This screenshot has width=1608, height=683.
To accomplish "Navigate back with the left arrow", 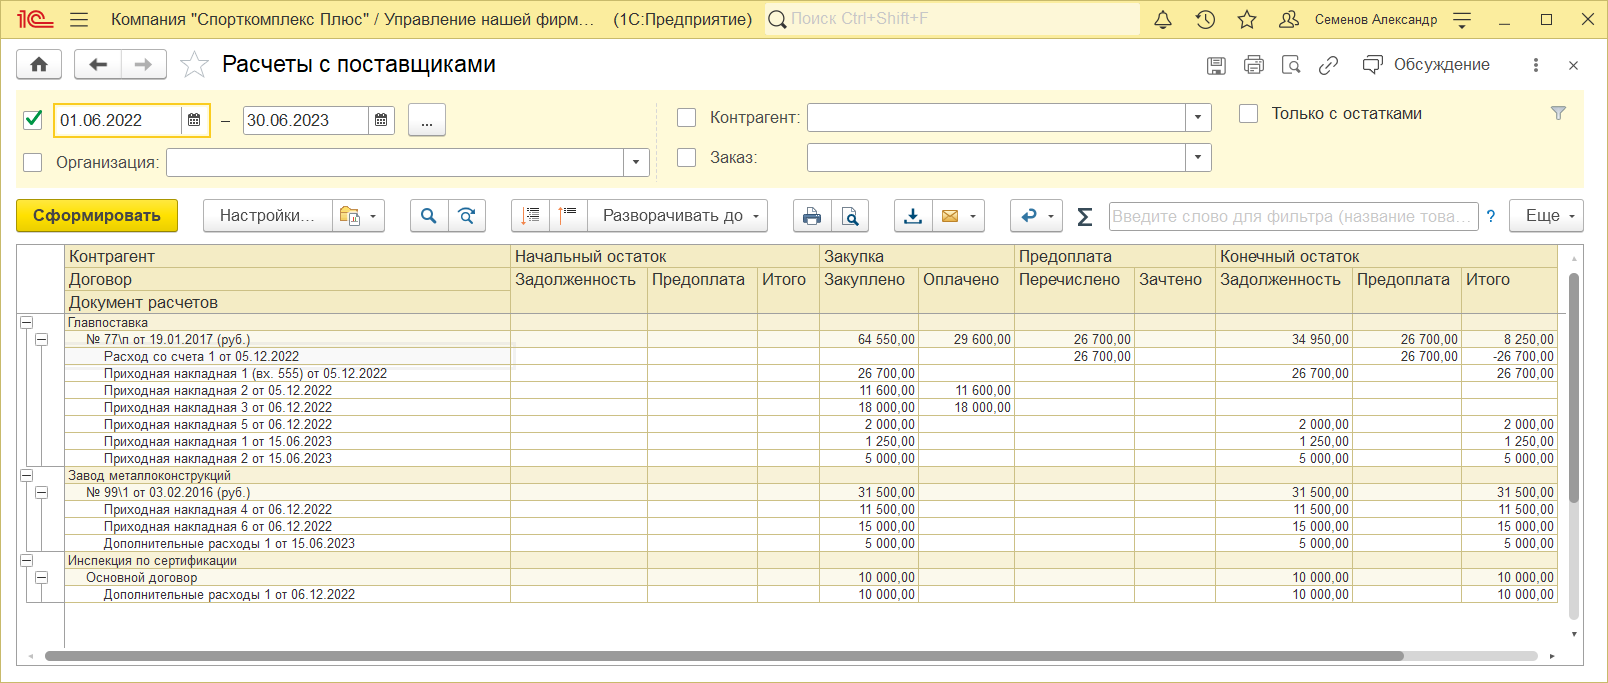I will pyautogui.click(x=98, y=64).
